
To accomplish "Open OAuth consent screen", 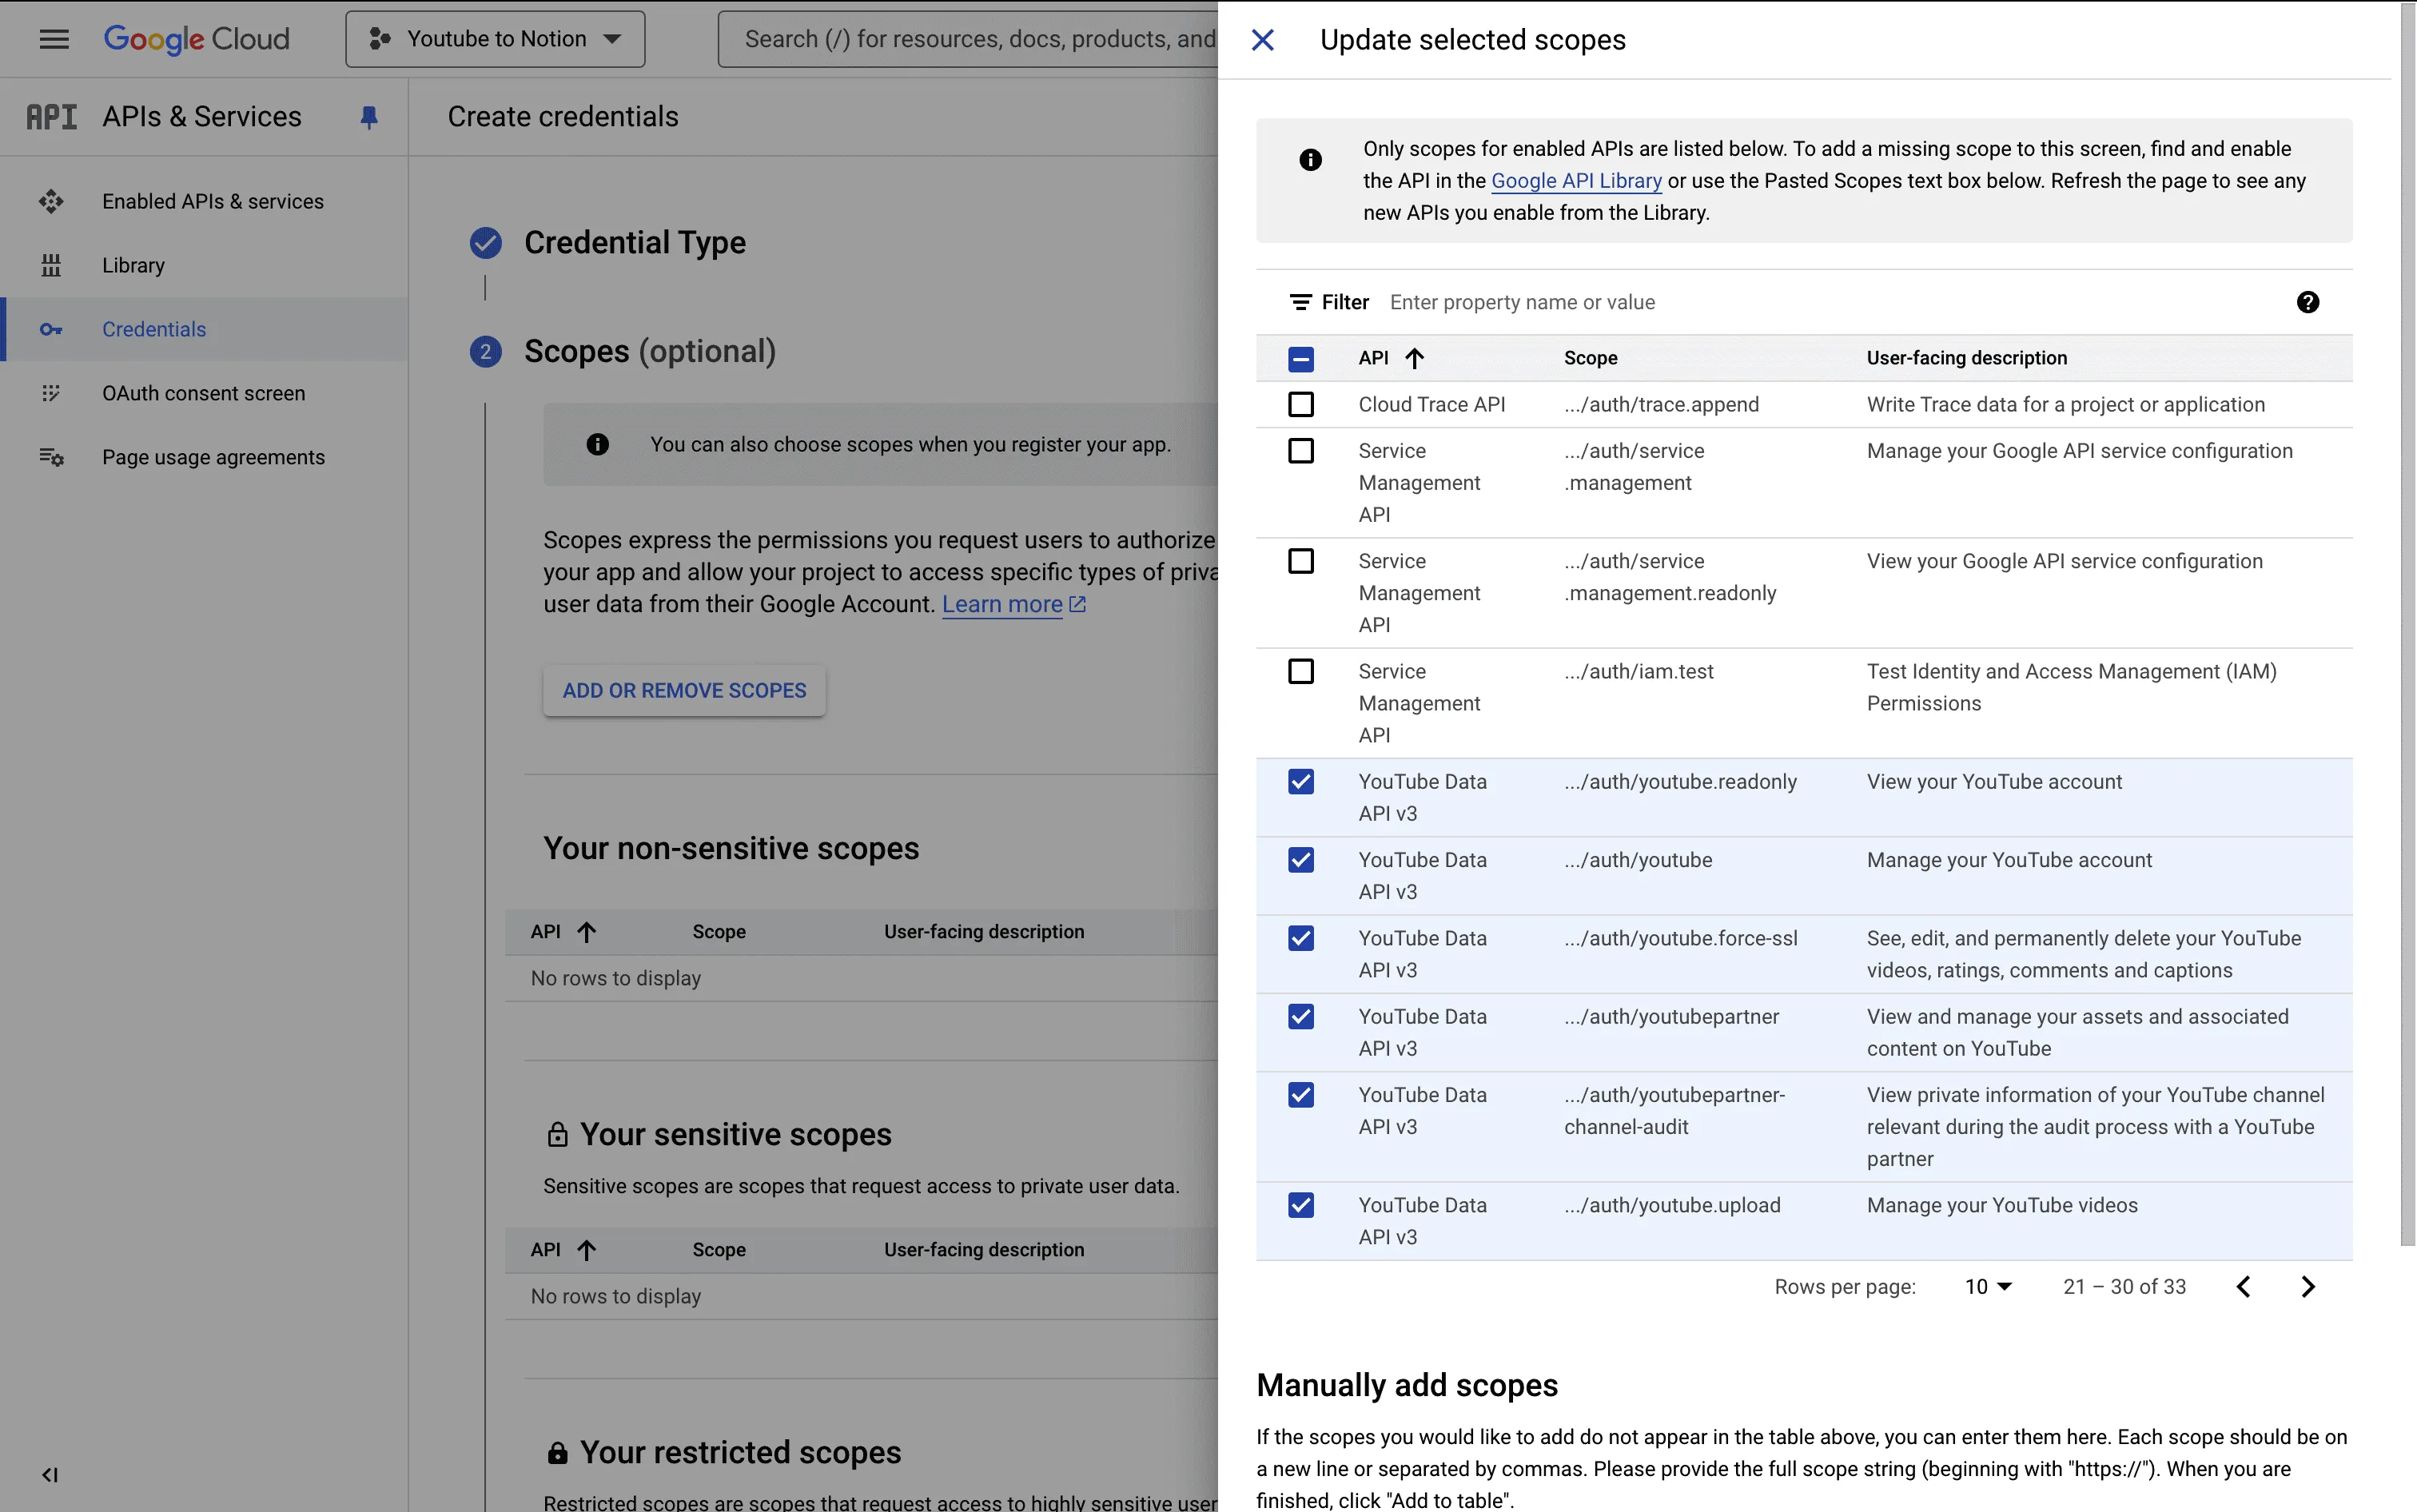I will point(204,393).
